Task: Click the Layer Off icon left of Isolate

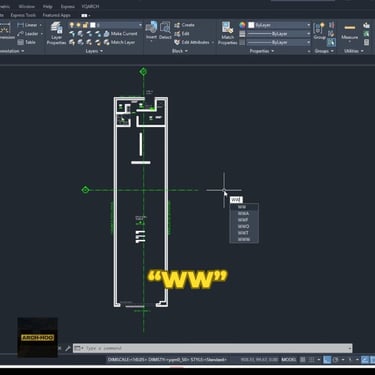Action: pyautogui.click(x=72, y=34)
